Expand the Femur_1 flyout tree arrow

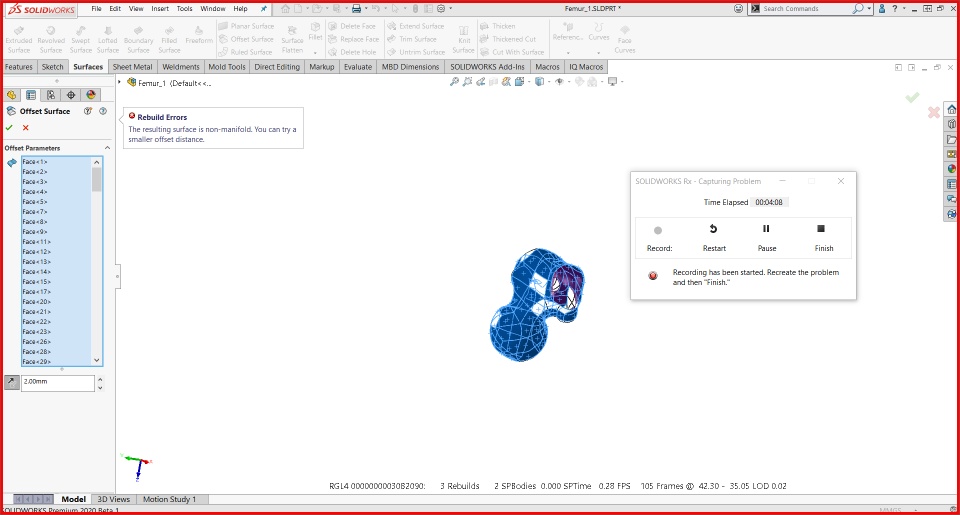[119, 81]
